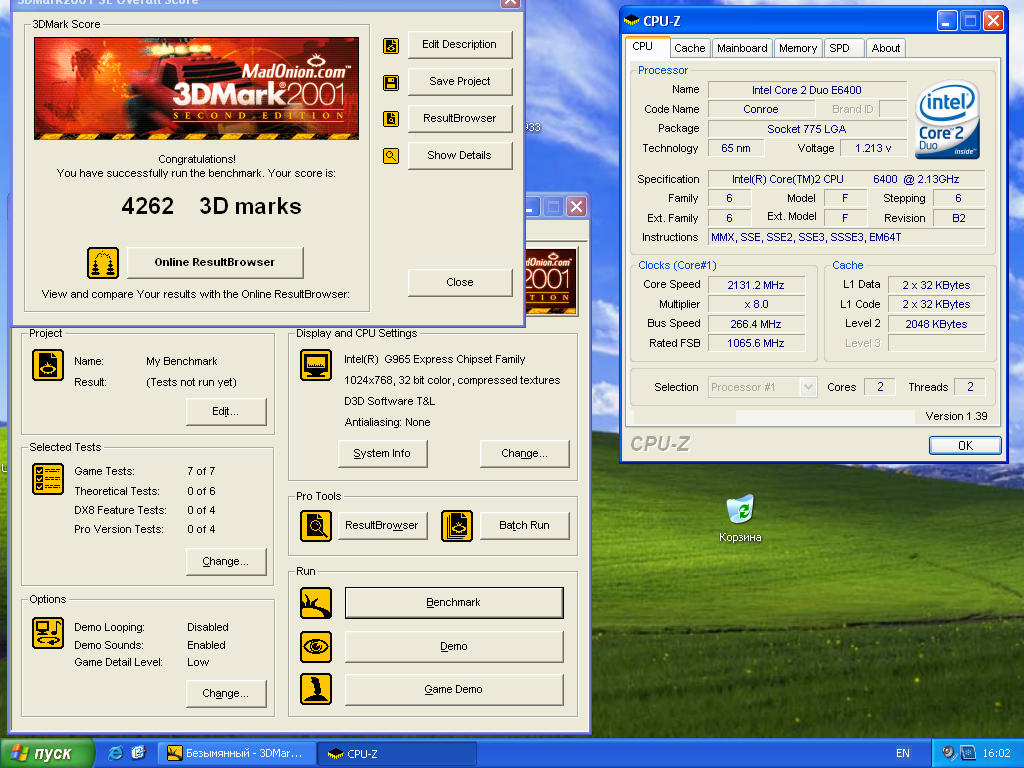Click the Project document icon
The image size is (1024, 768).
pos(48,365)
